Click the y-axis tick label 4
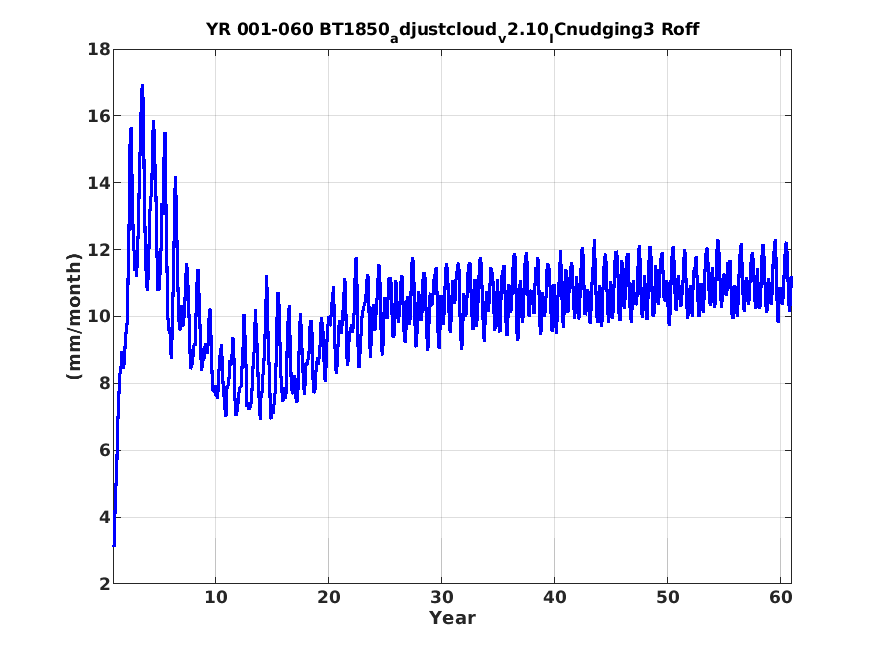 tap(105, 517)
